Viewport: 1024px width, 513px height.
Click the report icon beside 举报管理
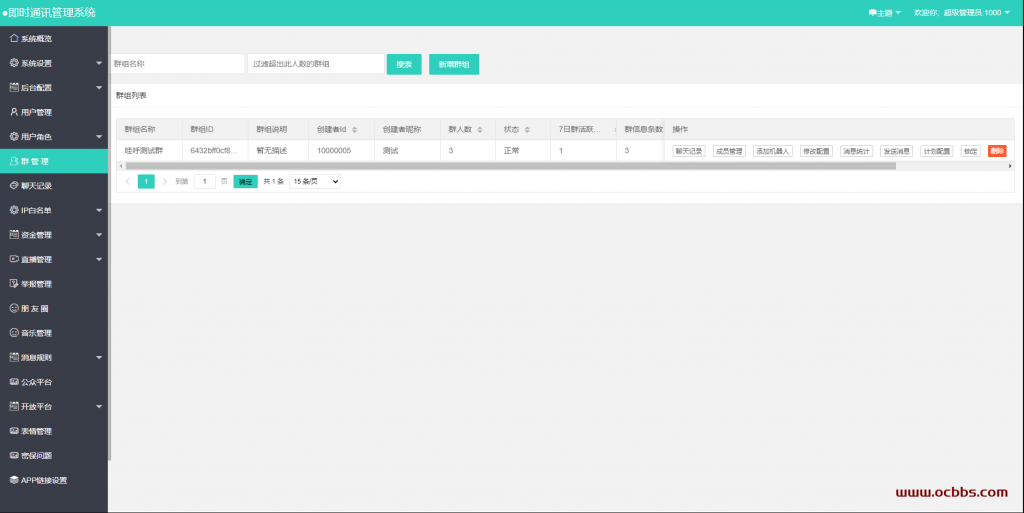point(14,283)
